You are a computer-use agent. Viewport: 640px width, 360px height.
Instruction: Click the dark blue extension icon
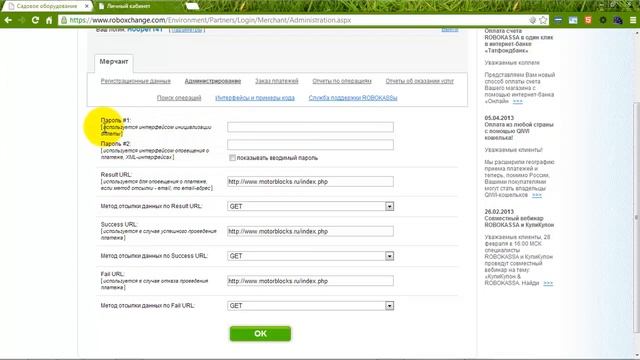pos(618,20)
